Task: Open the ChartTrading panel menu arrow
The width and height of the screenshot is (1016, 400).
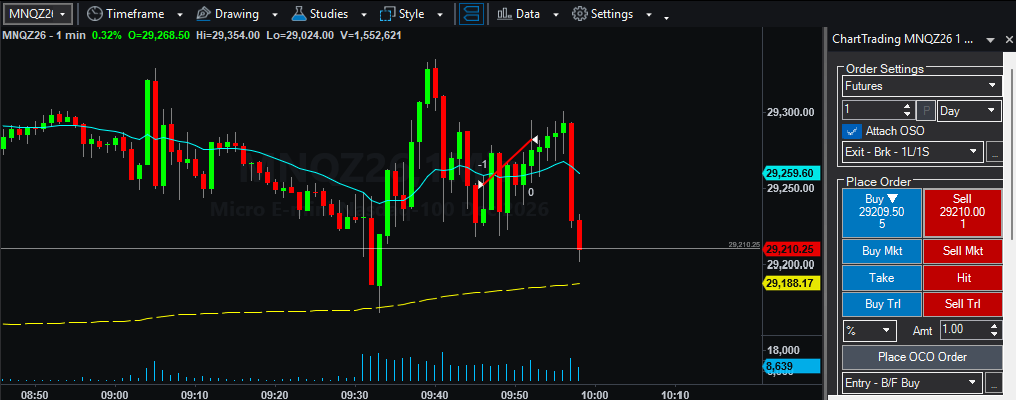Action: (x=990, y=40)
